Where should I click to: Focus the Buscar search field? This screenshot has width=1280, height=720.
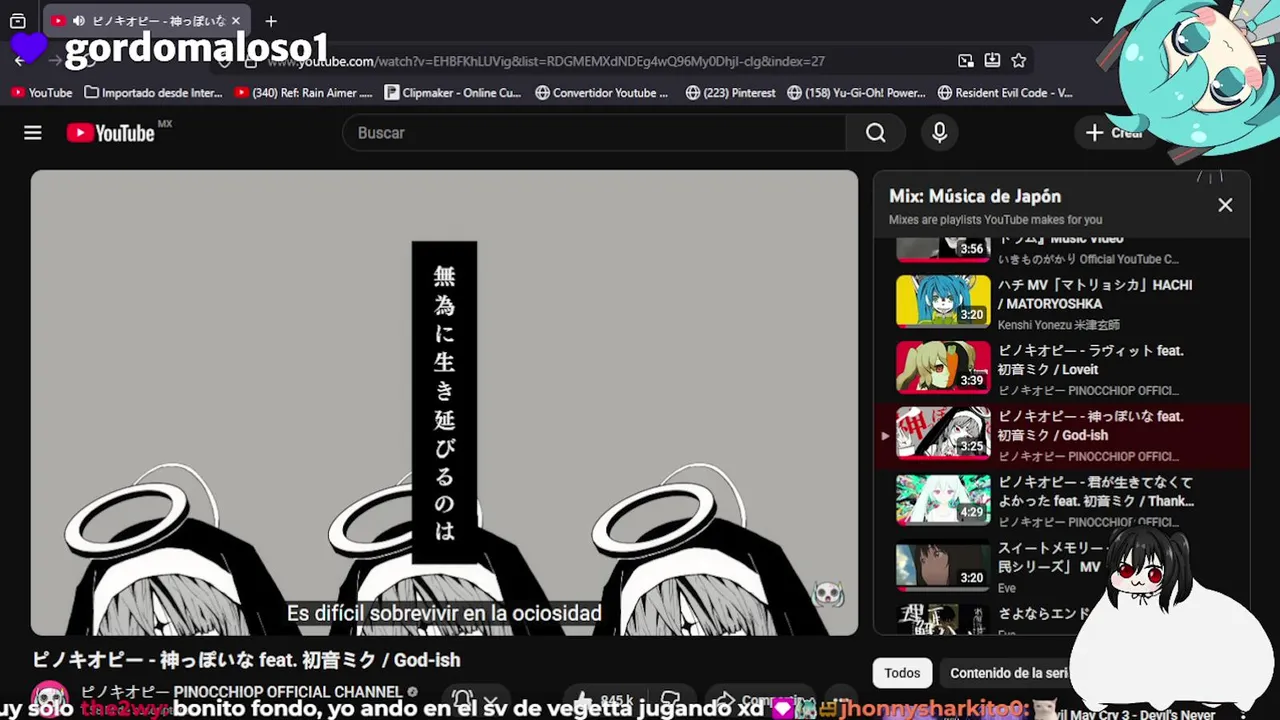(x=594, y=133)
